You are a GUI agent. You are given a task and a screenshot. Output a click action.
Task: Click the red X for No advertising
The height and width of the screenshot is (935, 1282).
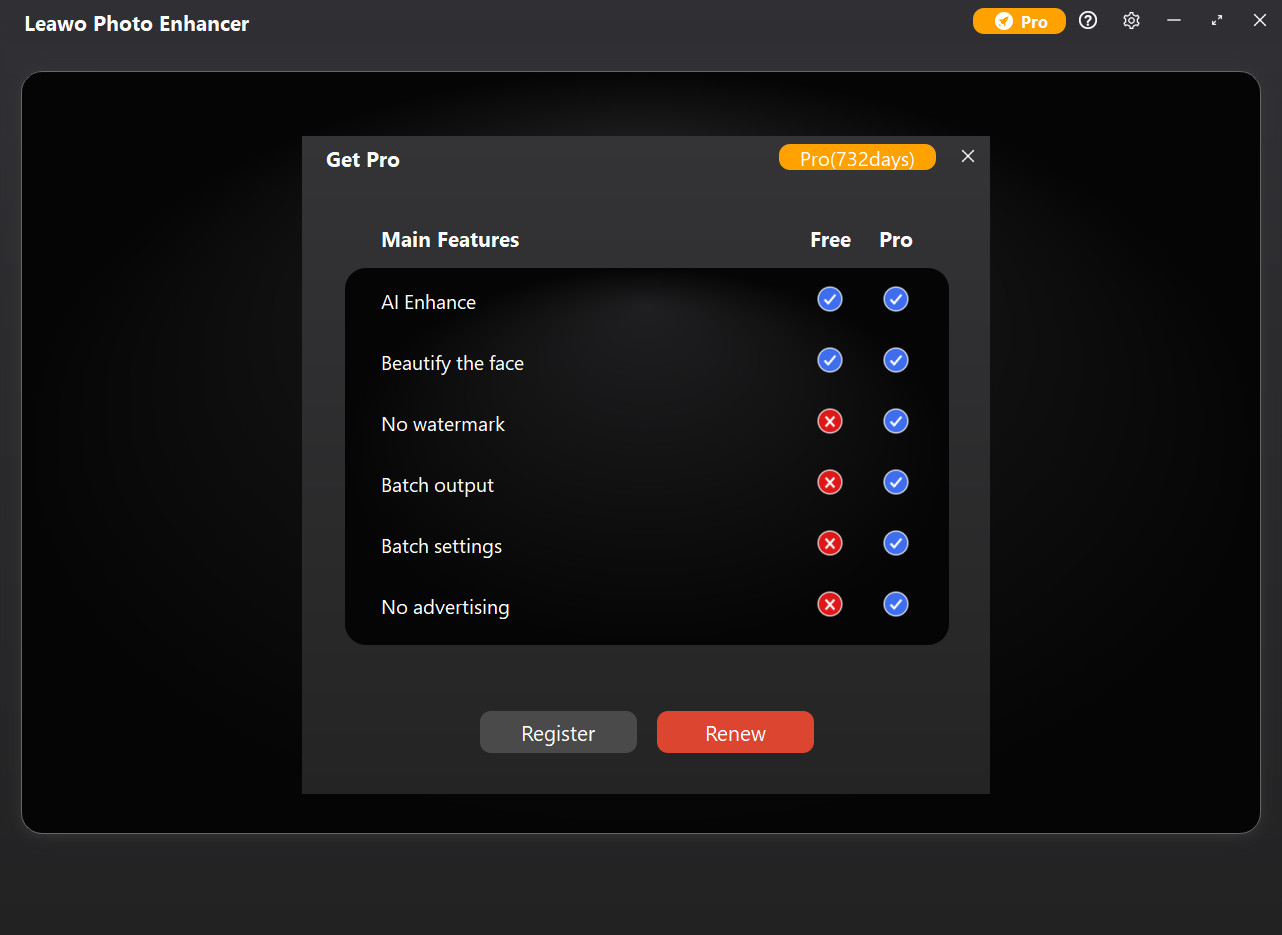[x=830, y=604]
